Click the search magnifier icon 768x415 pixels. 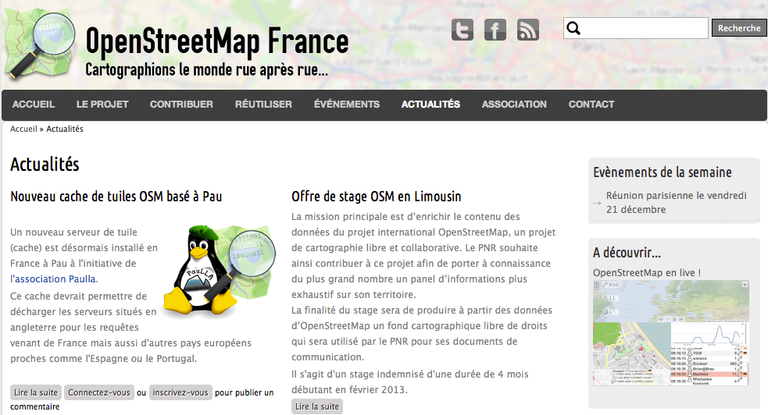(574, 29)
